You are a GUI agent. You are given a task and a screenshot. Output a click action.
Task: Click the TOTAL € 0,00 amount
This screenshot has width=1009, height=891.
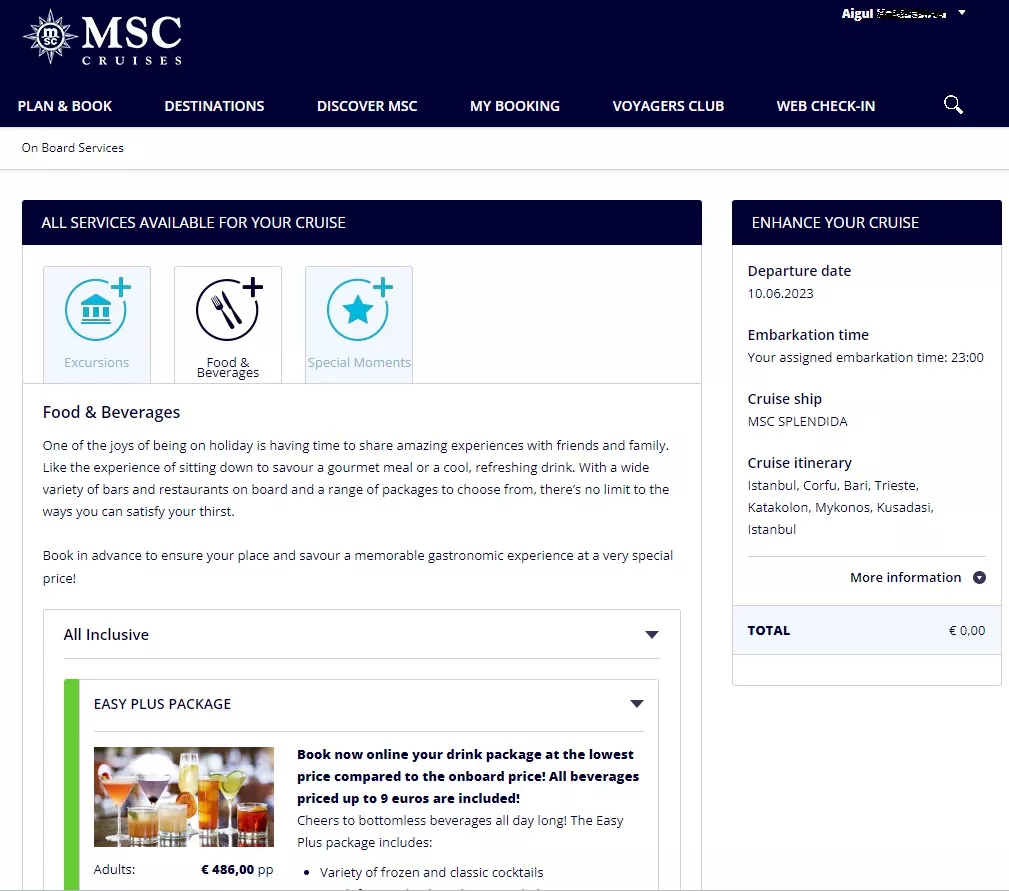pyautogui.click(x=967, y=631)
